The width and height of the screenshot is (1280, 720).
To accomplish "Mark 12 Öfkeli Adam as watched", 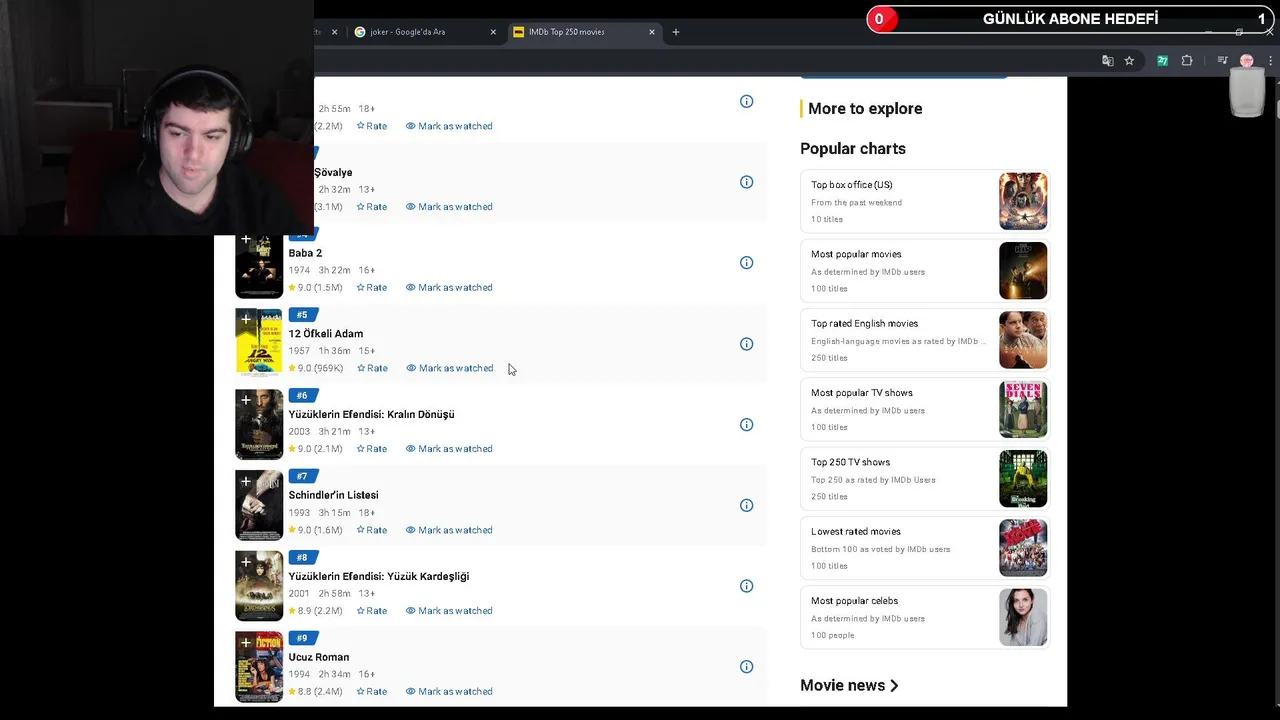I will [x=449, y=368].
